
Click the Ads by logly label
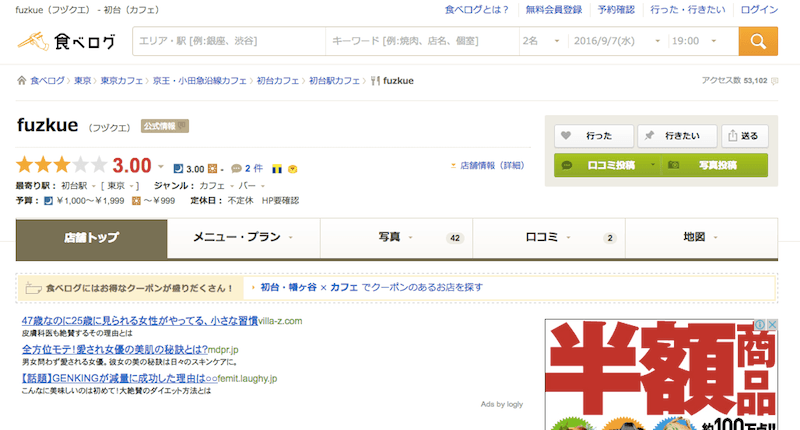502,404
